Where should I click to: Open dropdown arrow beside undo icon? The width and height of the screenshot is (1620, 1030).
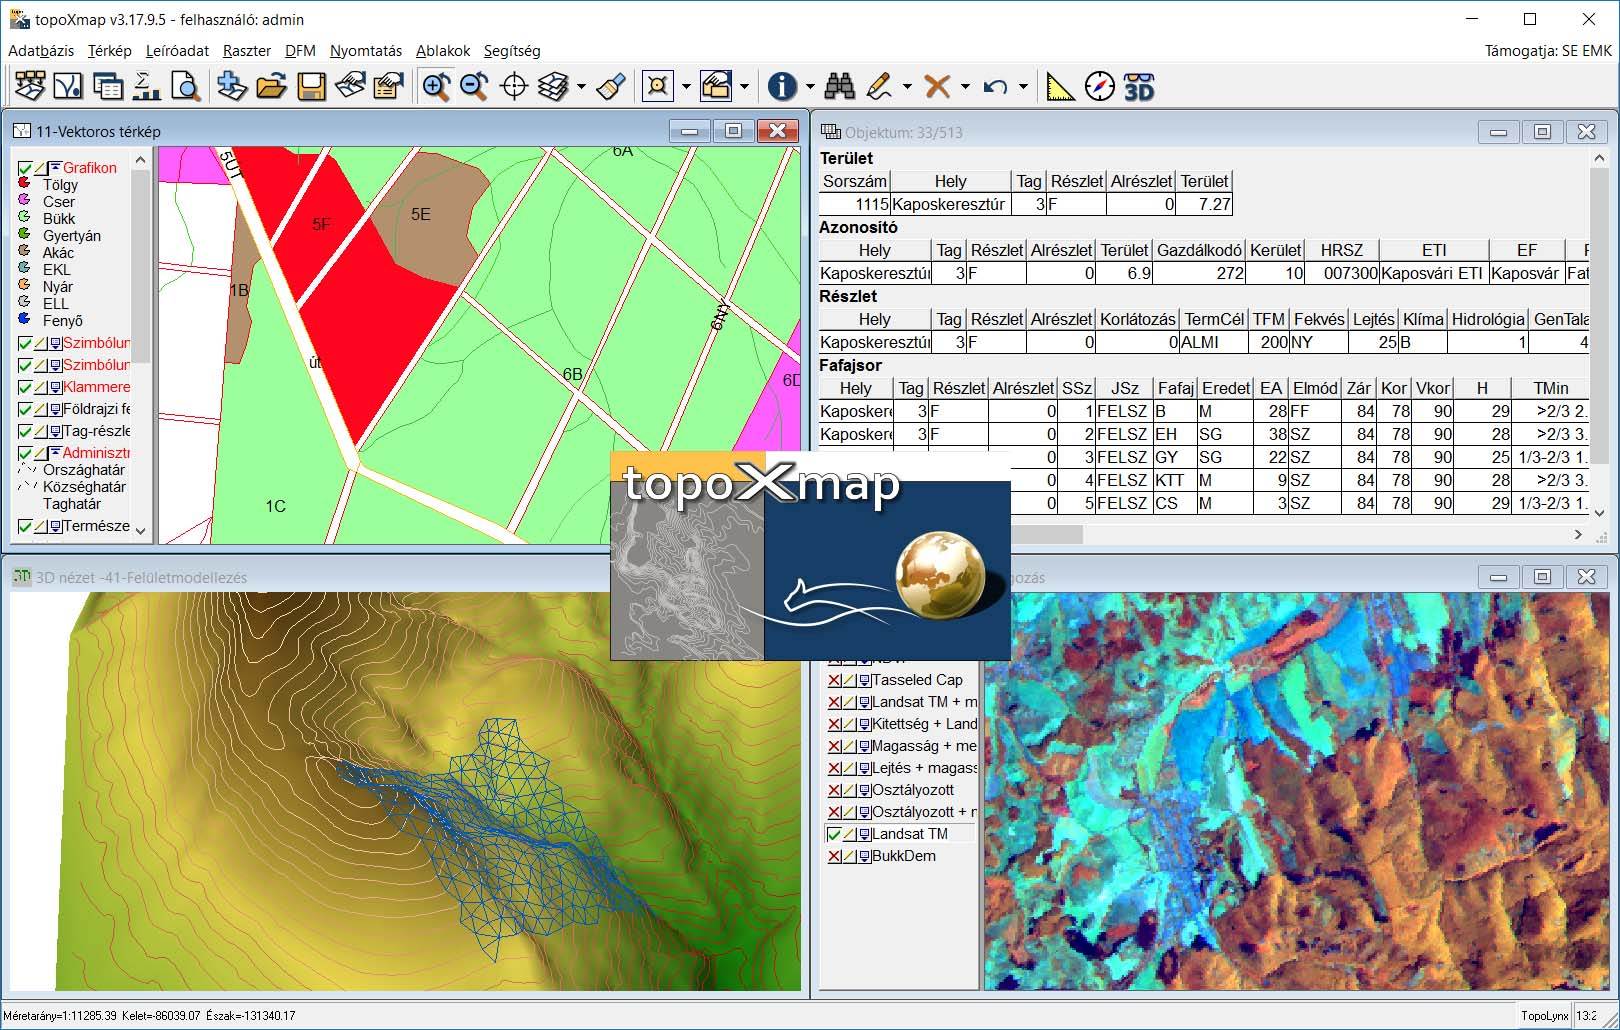click(1023, 87)
